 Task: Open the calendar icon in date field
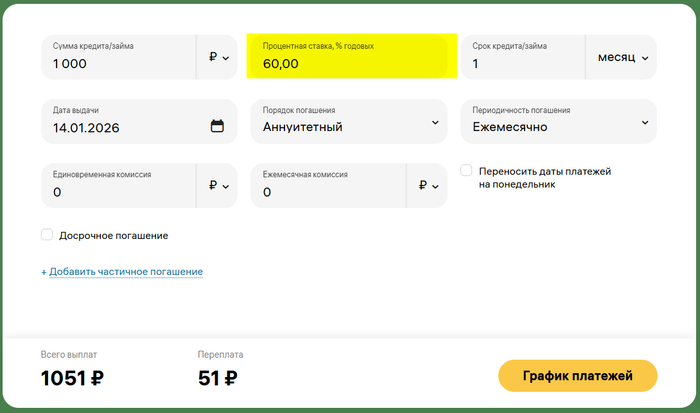[218, 126]
